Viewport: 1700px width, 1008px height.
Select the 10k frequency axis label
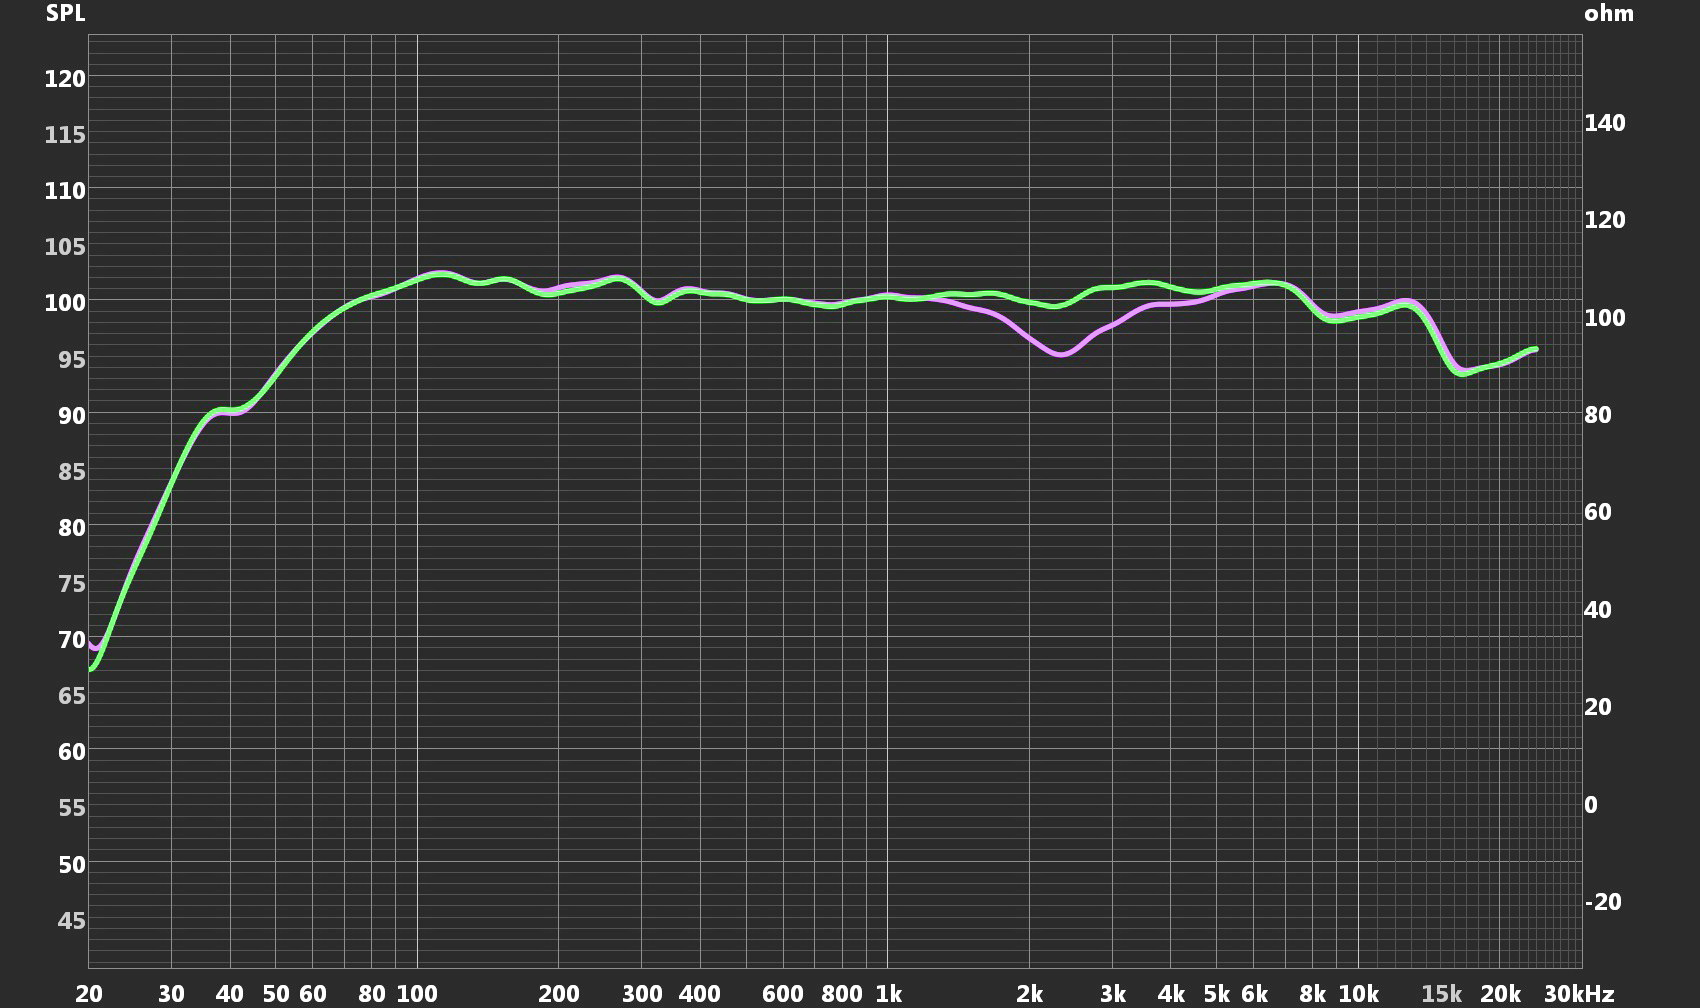coord(1358,994)
